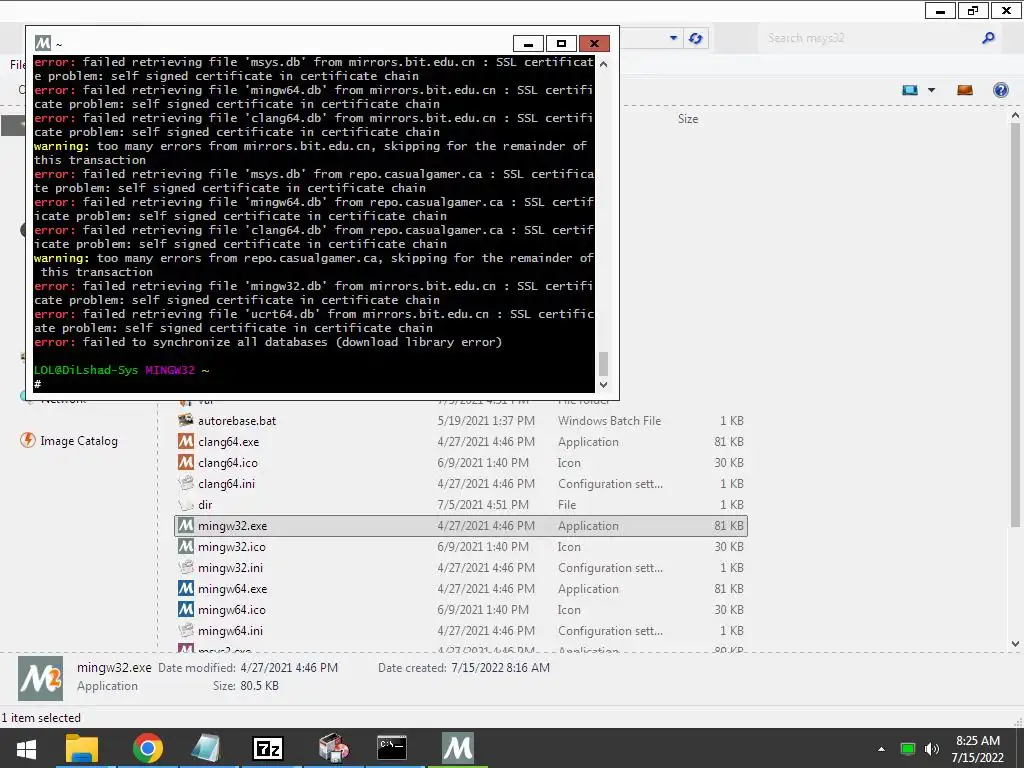Viewport: 1024px width, 768px height.
Task: Open the terminal window M system menu
Action: 43,43
